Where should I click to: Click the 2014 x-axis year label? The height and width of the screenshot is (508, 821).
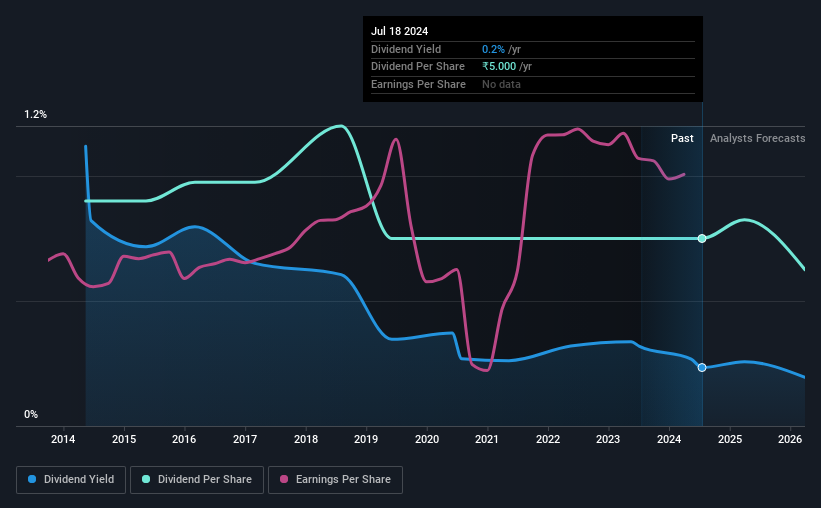click(63, 439)
